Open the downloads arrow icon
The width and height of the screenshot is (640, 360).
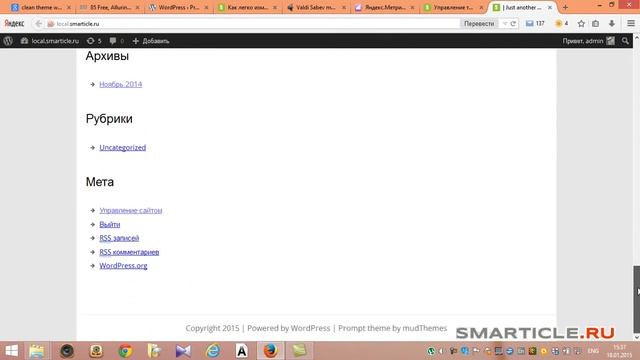coord(611,24)
